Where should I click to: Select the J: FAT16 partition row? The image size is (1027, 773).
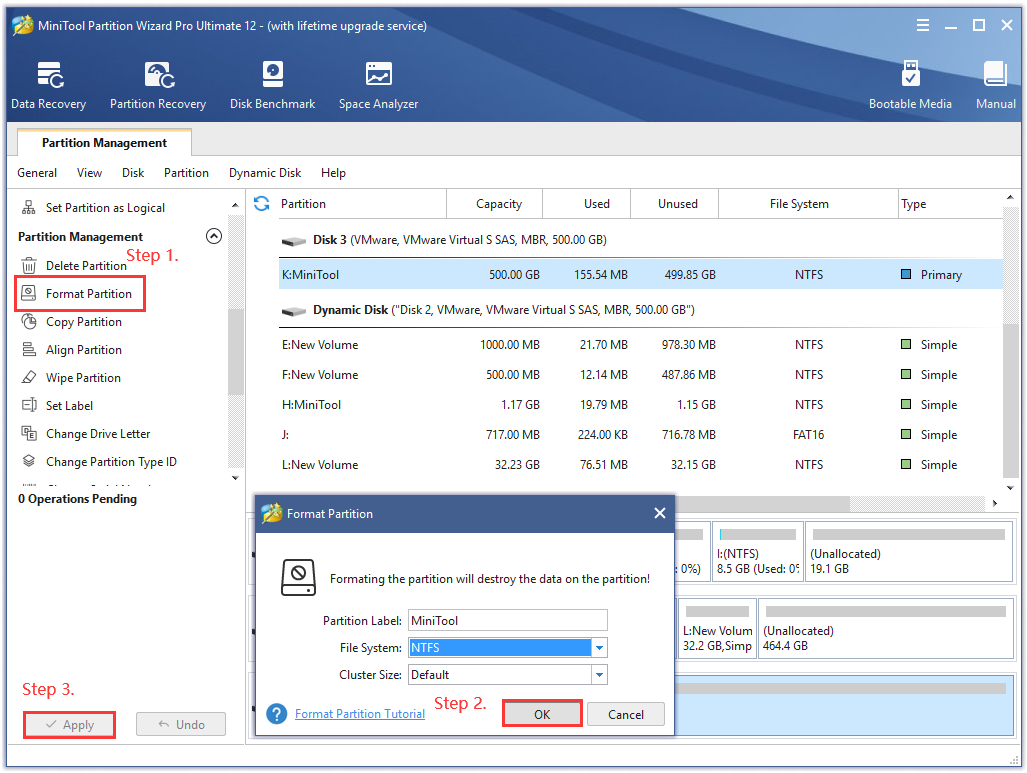(x=641, y=435)
